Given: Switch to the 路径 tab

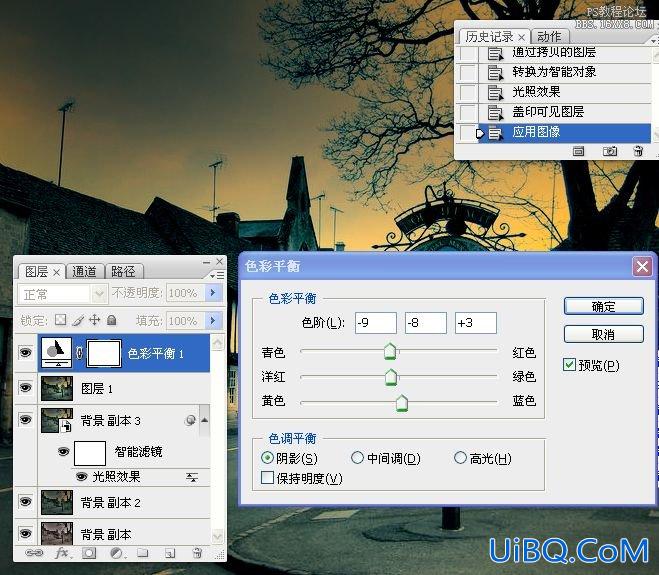Looking at the screenshot, I should pyautogui.click(x=123, y=272).
